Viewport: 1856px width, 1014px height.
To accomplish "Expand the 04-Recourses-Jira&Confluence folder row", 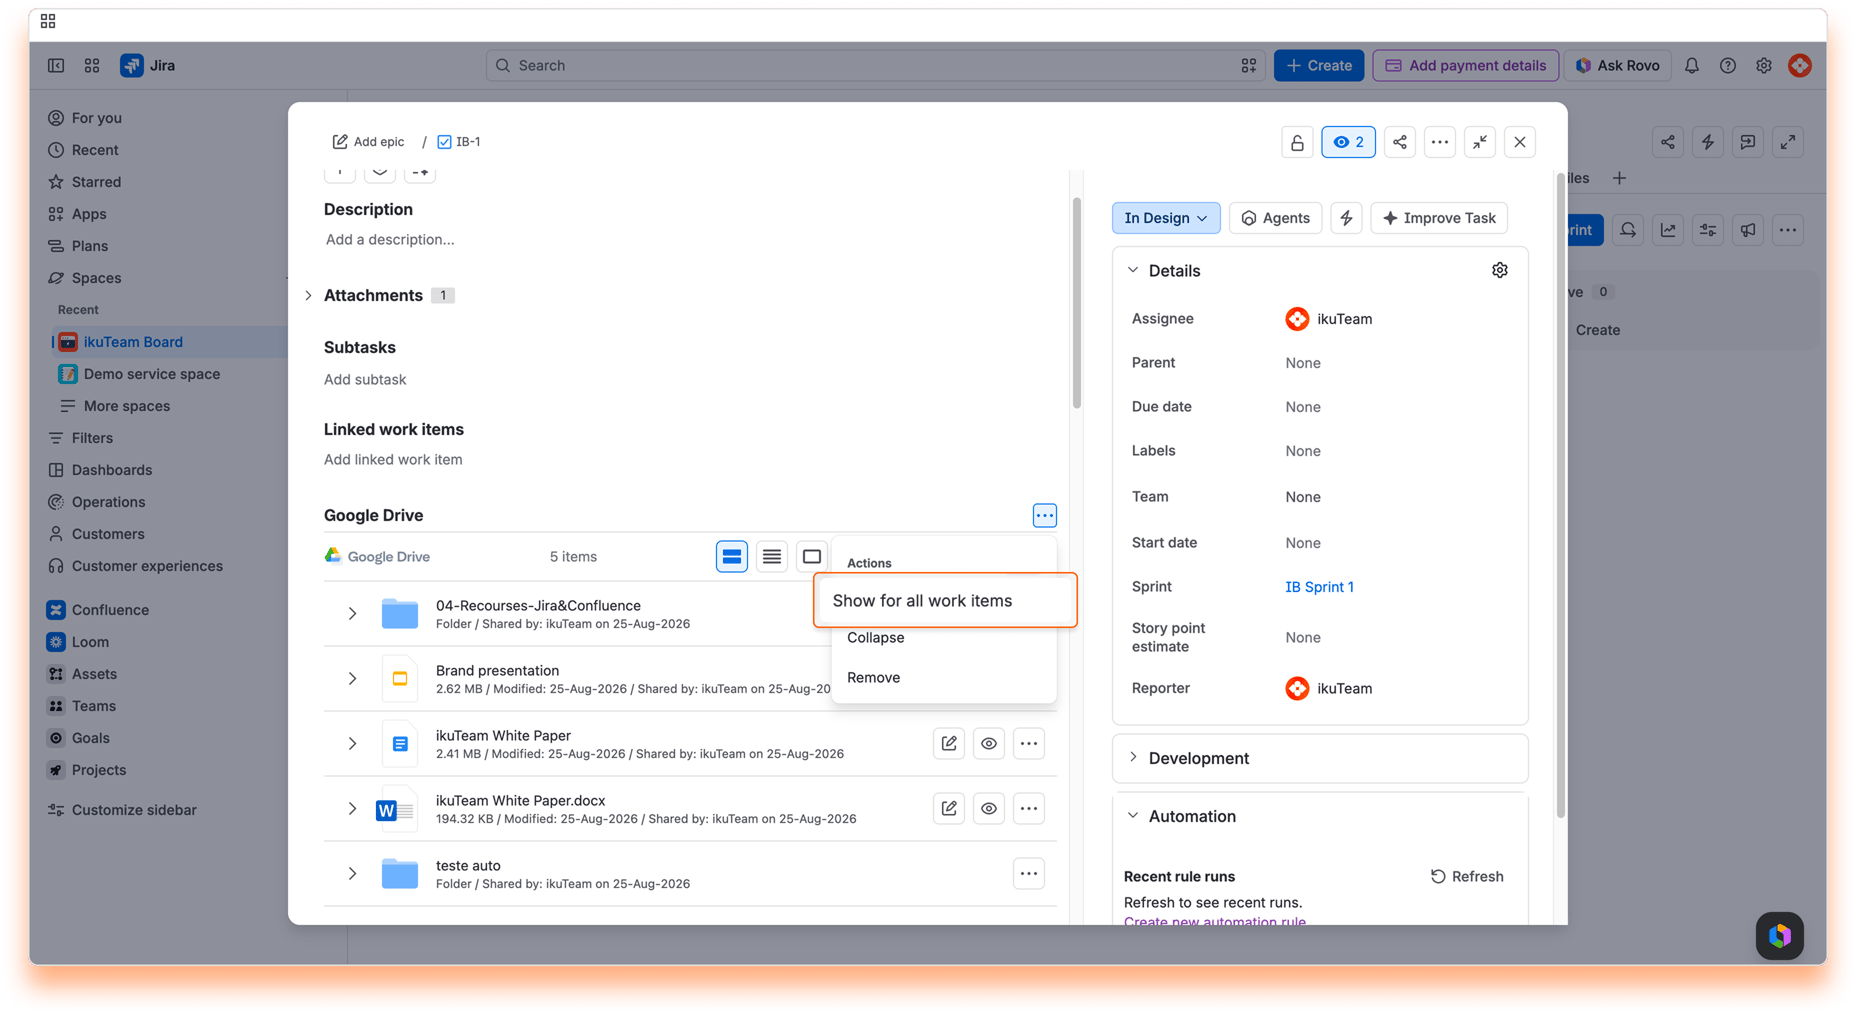I will coord(352,613).
